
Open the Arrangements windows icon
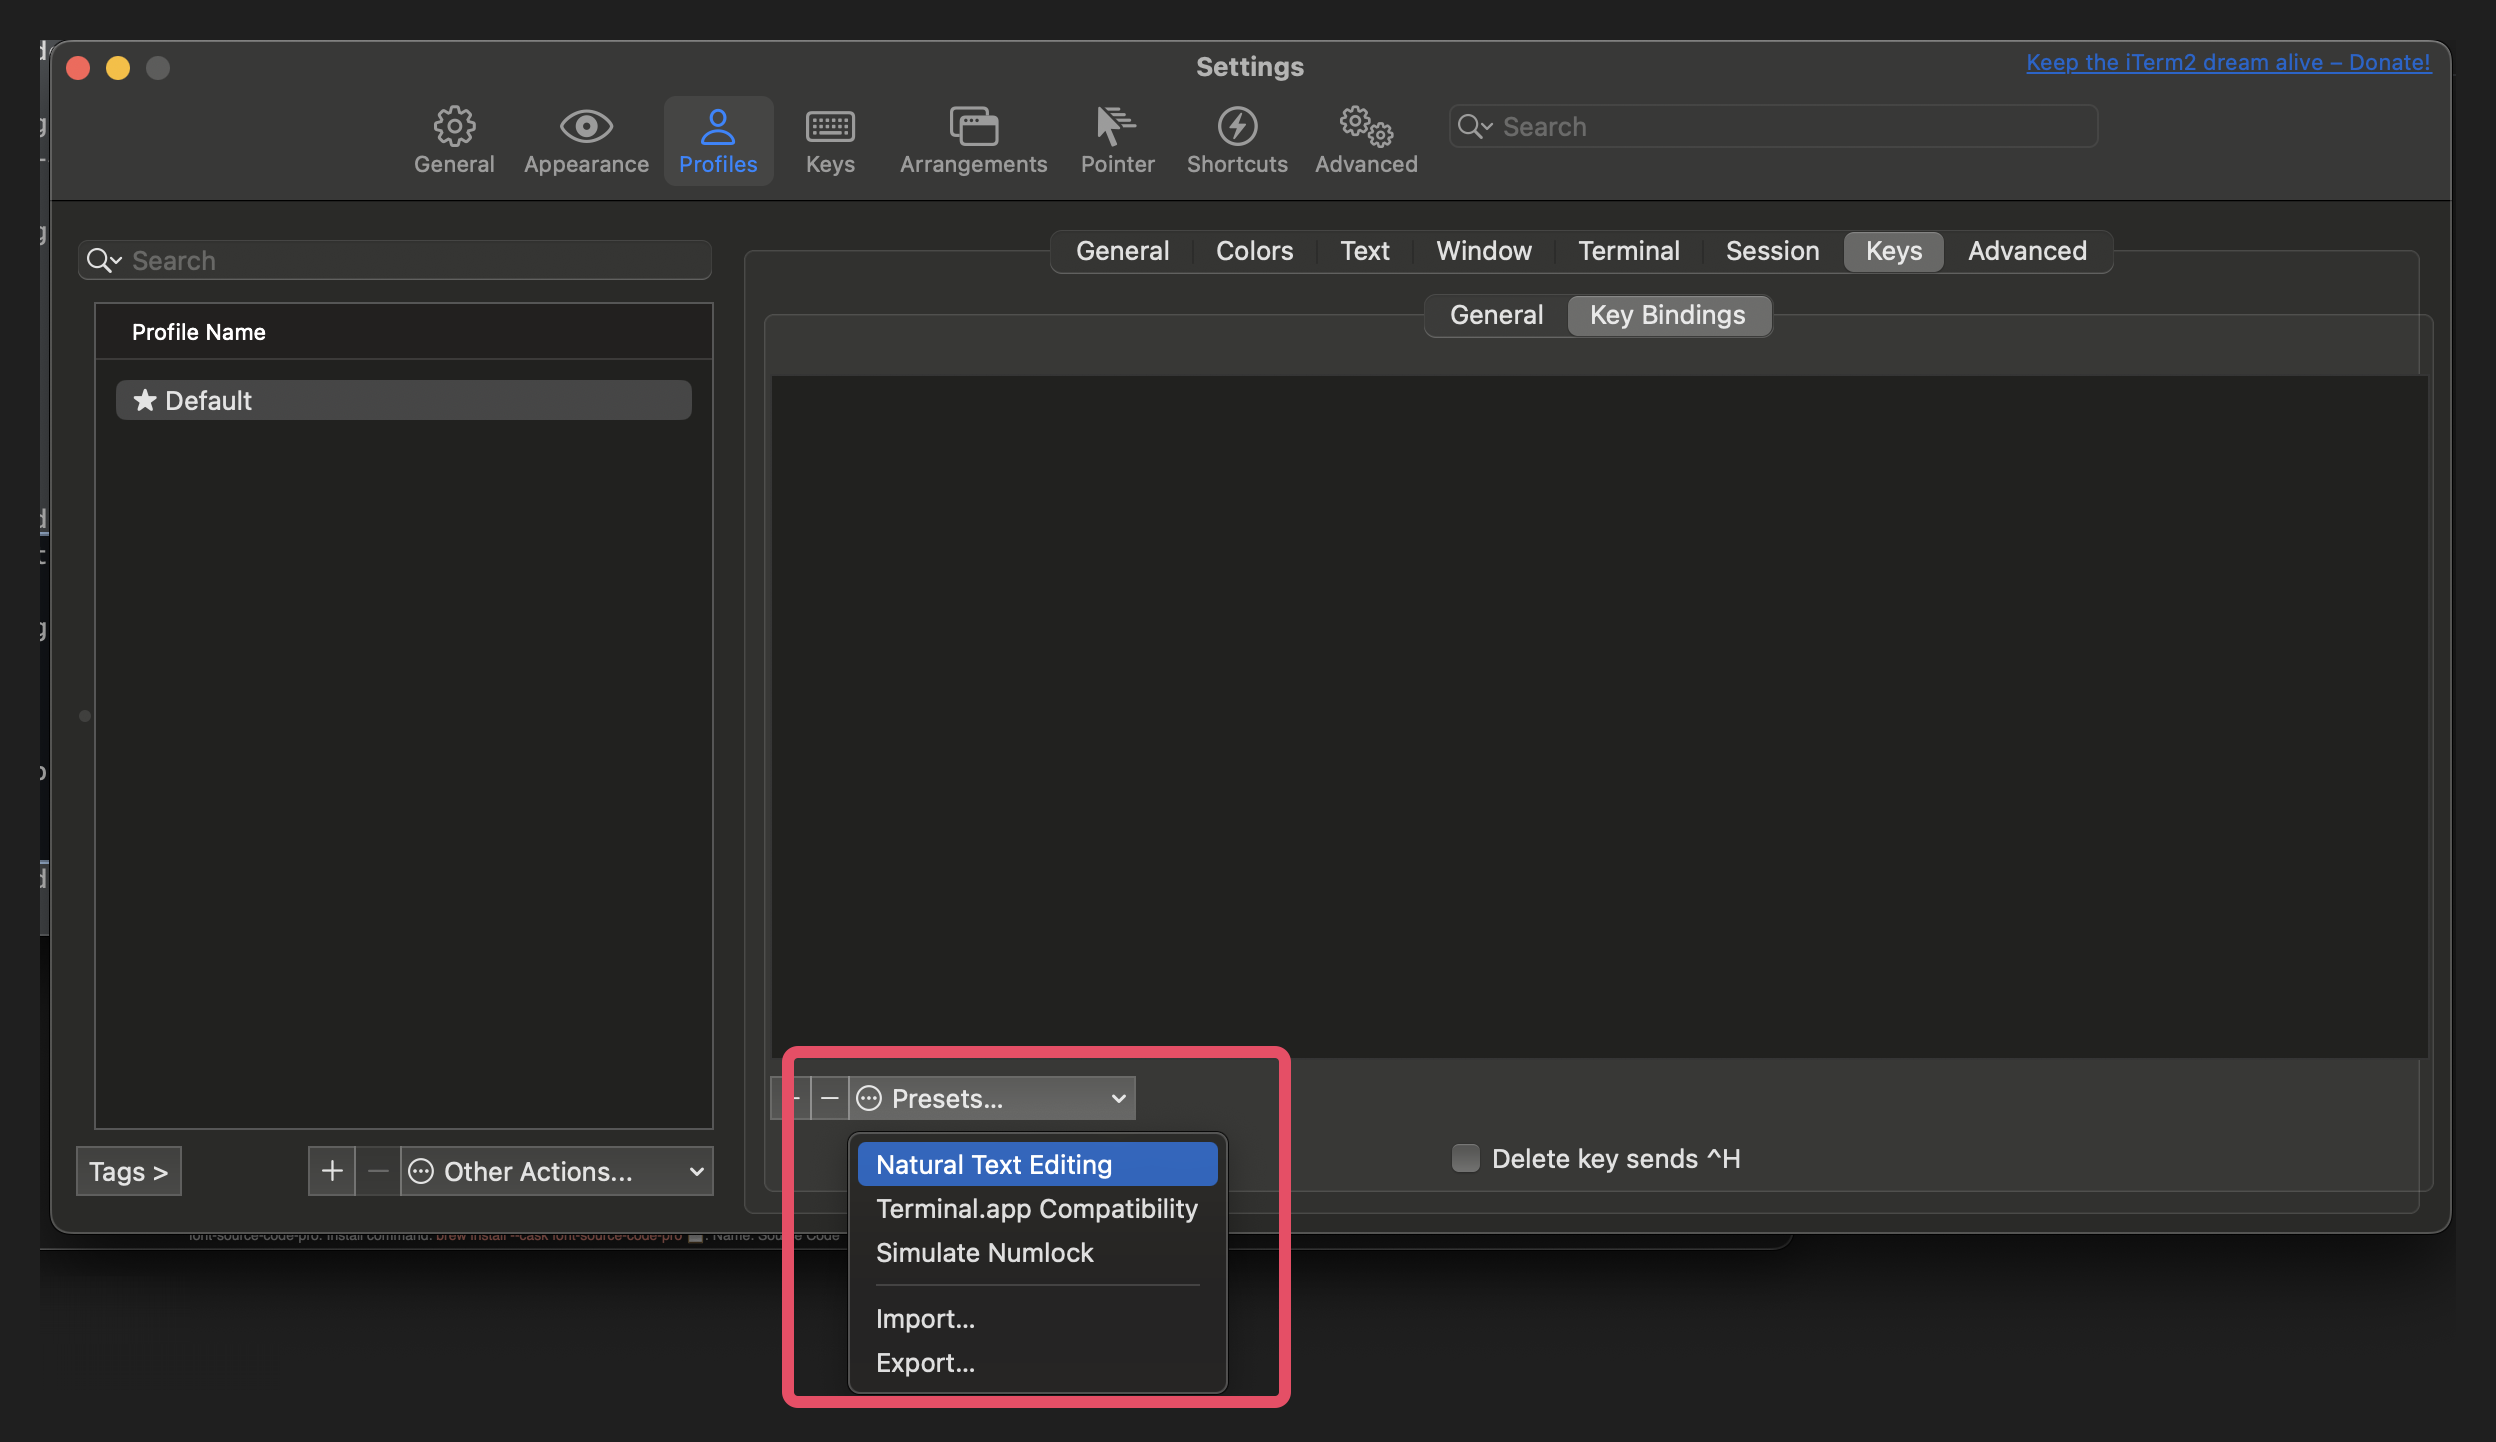click(x=973, y=127)
